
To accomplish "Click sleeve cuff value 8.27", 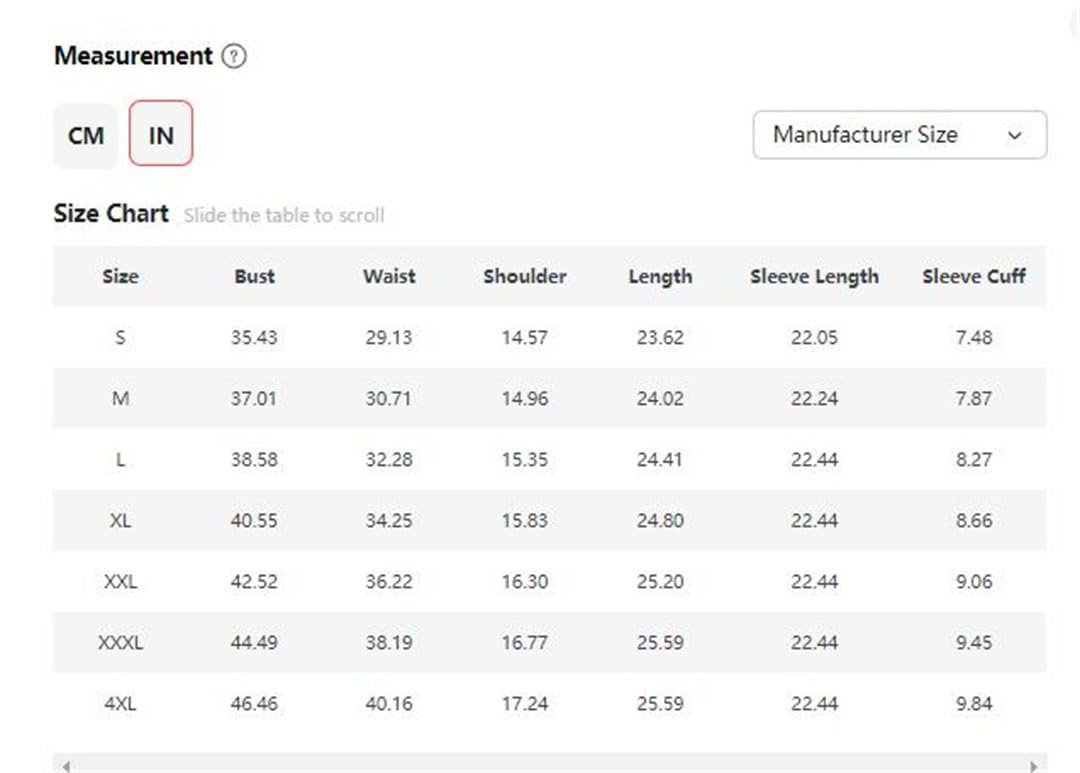I will 974,460.
